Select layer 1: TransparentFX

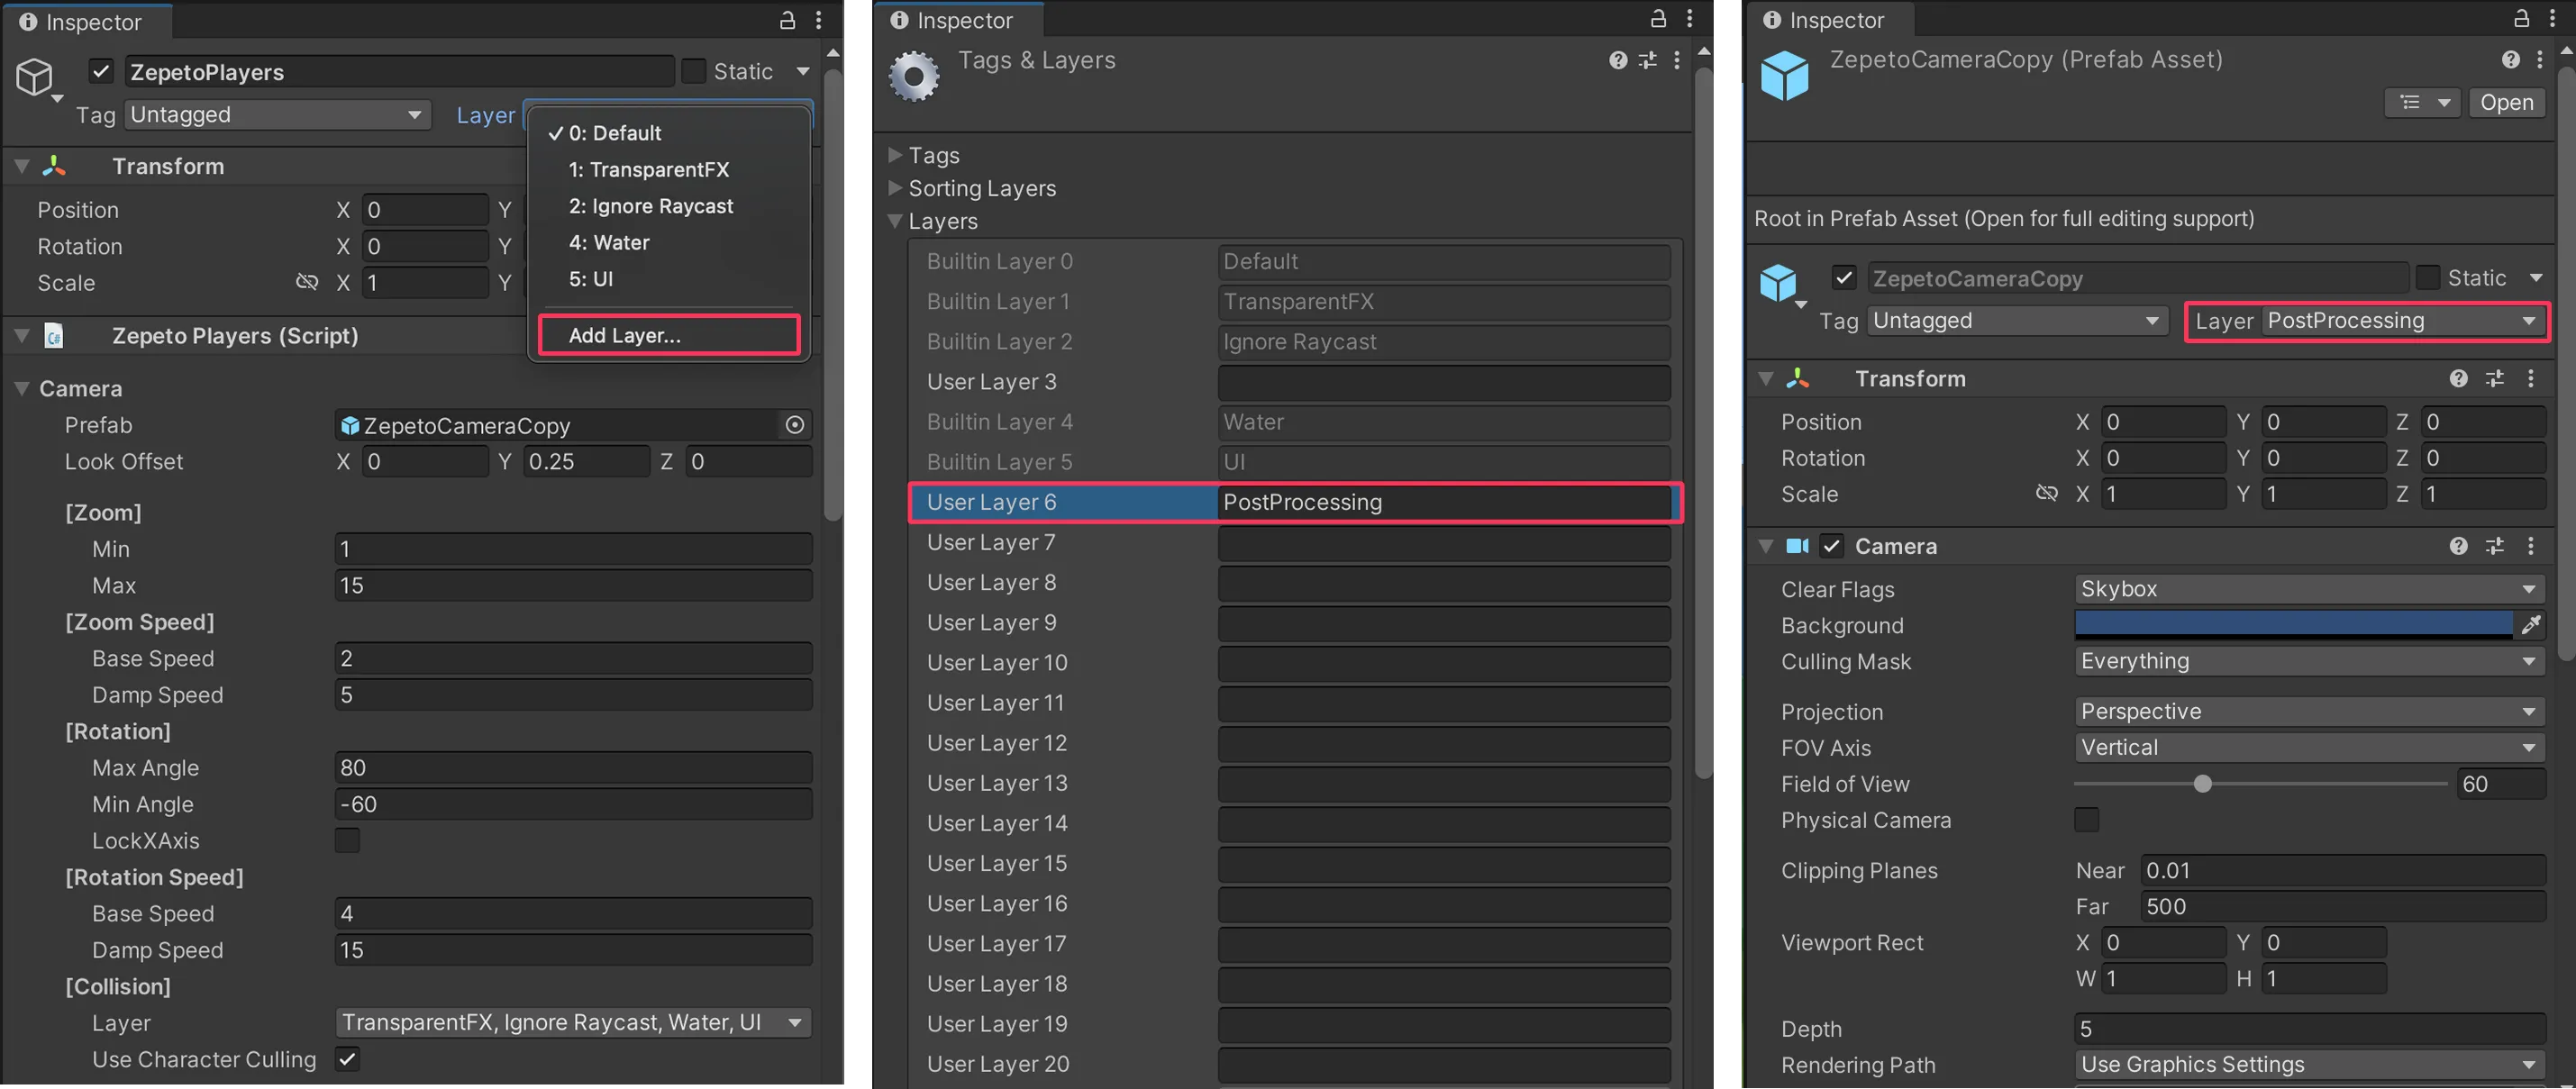click(669, 170)
